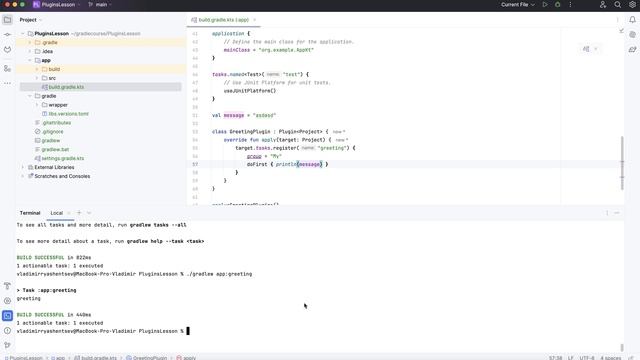
Task: Expand External Libraries node
Action: click(x=23, y=167)
